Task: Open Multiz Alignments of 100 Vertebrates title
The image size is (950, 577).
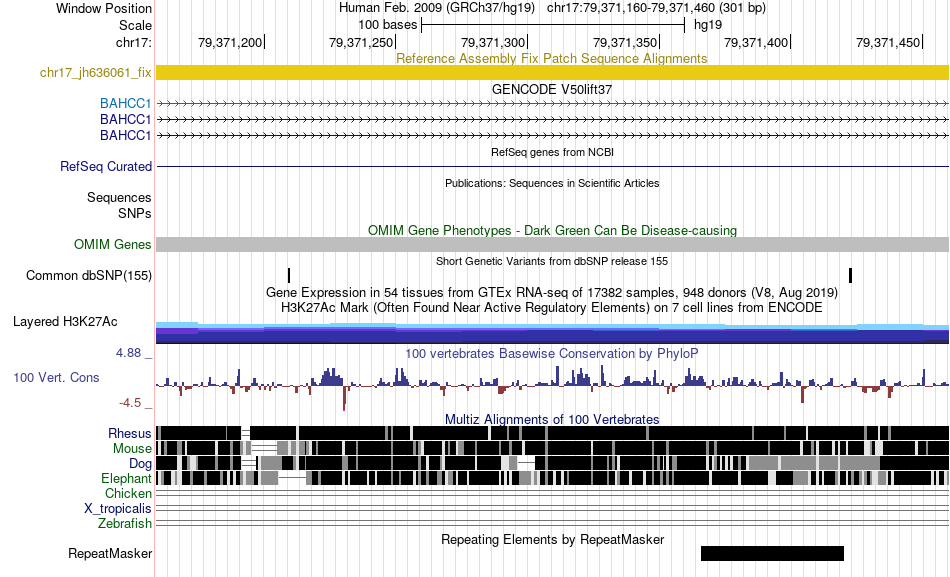Action: click(552, 419)
